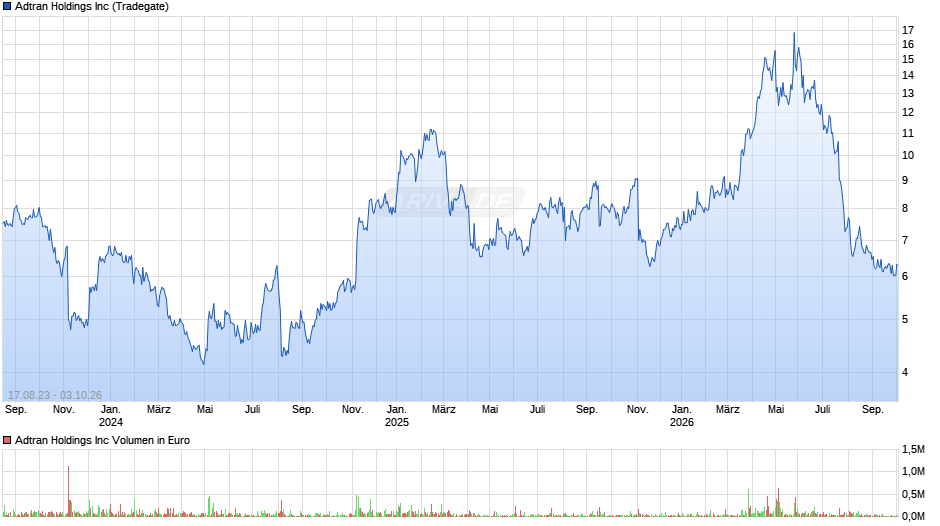Click the '11' price axis label
The height and width of the screenshot is (526, 940).
908,134
